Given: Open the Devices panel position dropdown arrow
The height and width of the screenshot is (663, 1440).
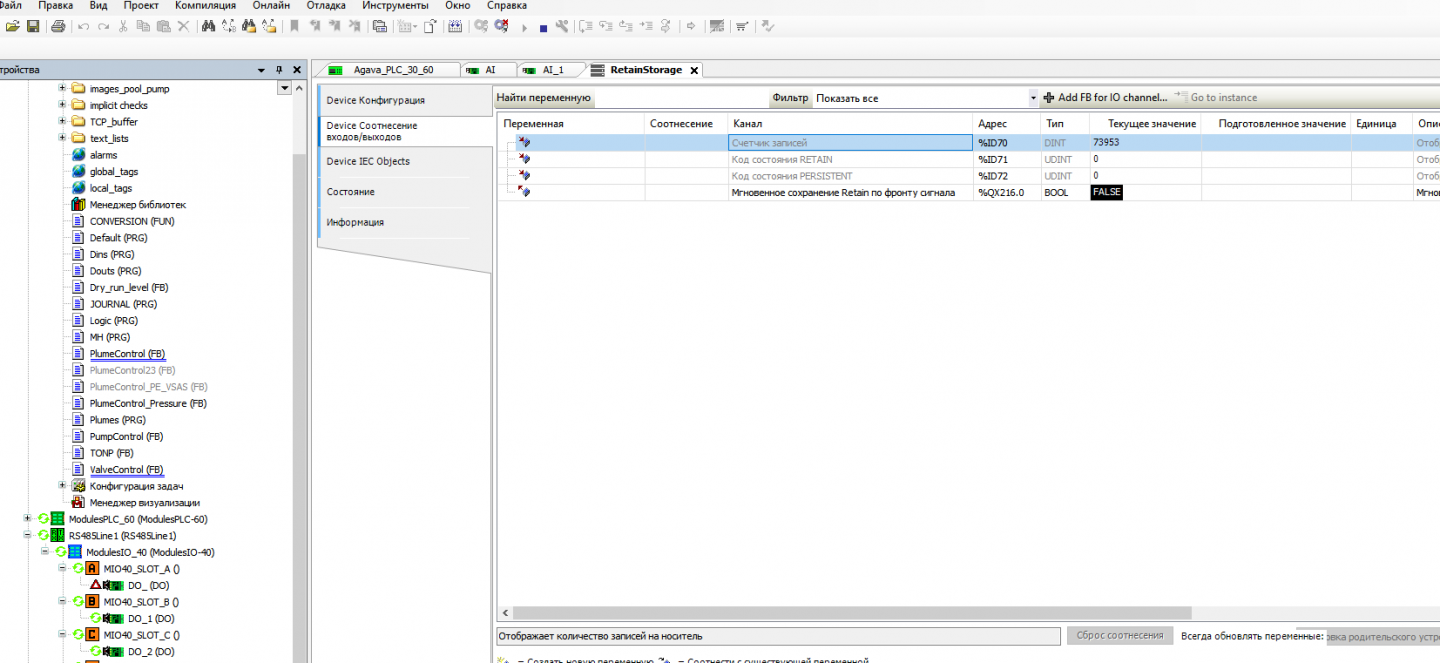Looking at the screenshot, I should coord(262,70).
